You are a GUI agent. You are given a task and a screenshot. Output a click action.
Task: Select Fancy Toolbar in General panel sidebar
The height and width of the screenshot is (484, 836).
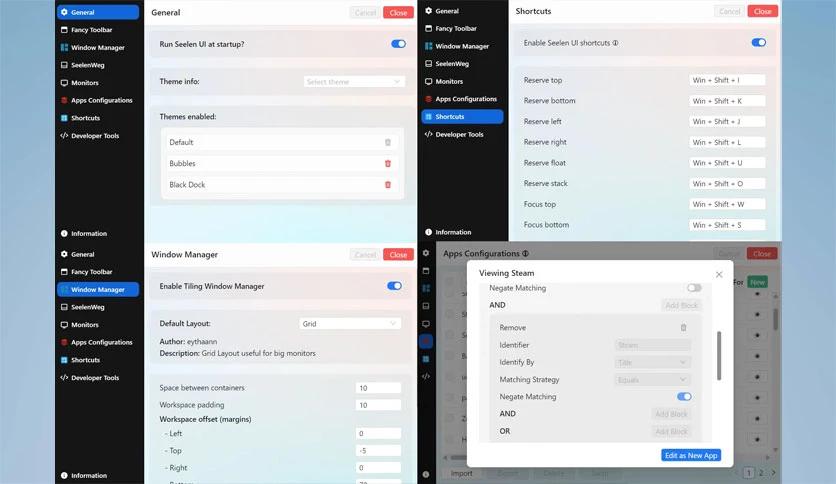click(x=98, y=30)
